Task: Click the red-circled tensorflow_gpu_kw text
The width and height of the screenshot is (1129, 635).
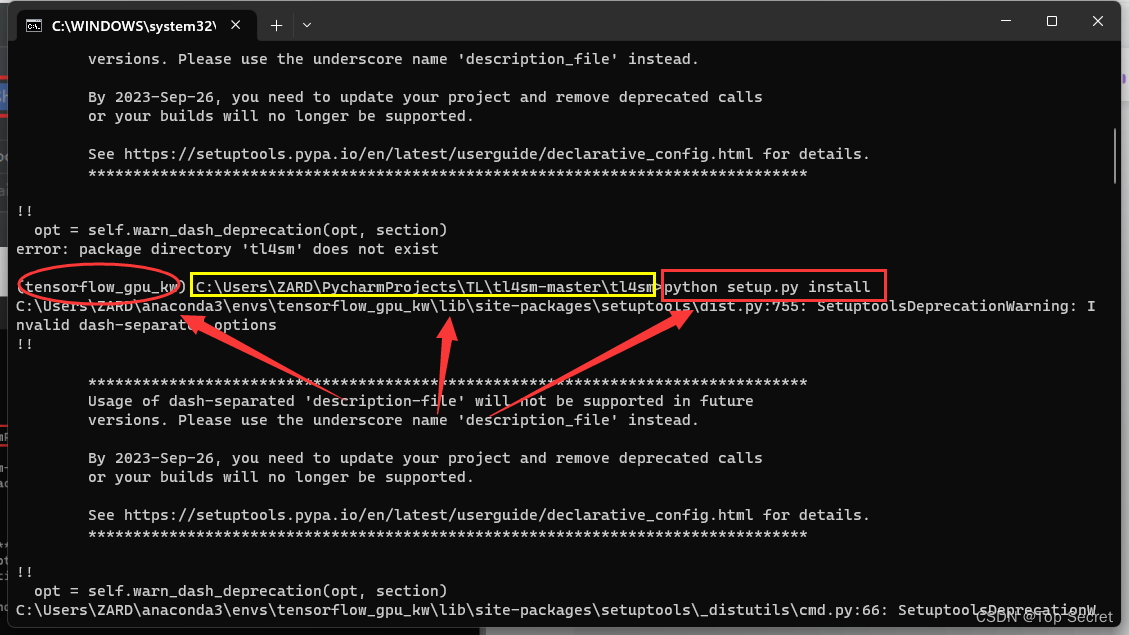Action: tap(96, 286)
